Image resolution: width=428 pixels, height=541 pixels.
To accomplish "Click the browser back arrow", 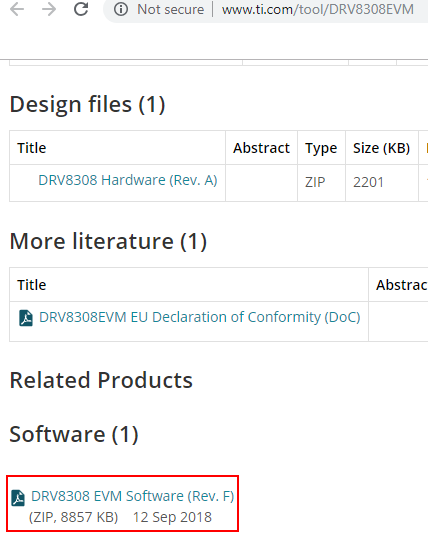I will click(x=17, y=9).
